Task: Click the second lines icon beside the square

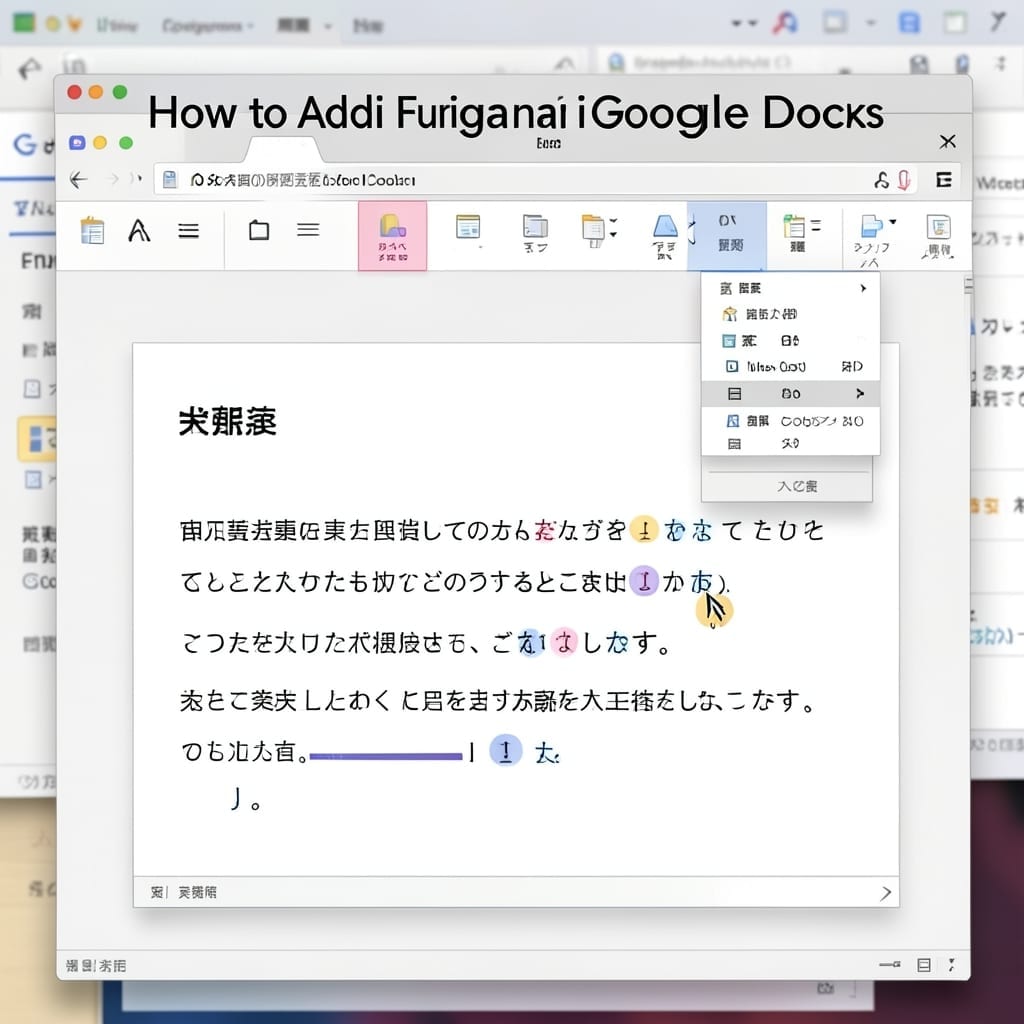Action: [x=308, y=229]
